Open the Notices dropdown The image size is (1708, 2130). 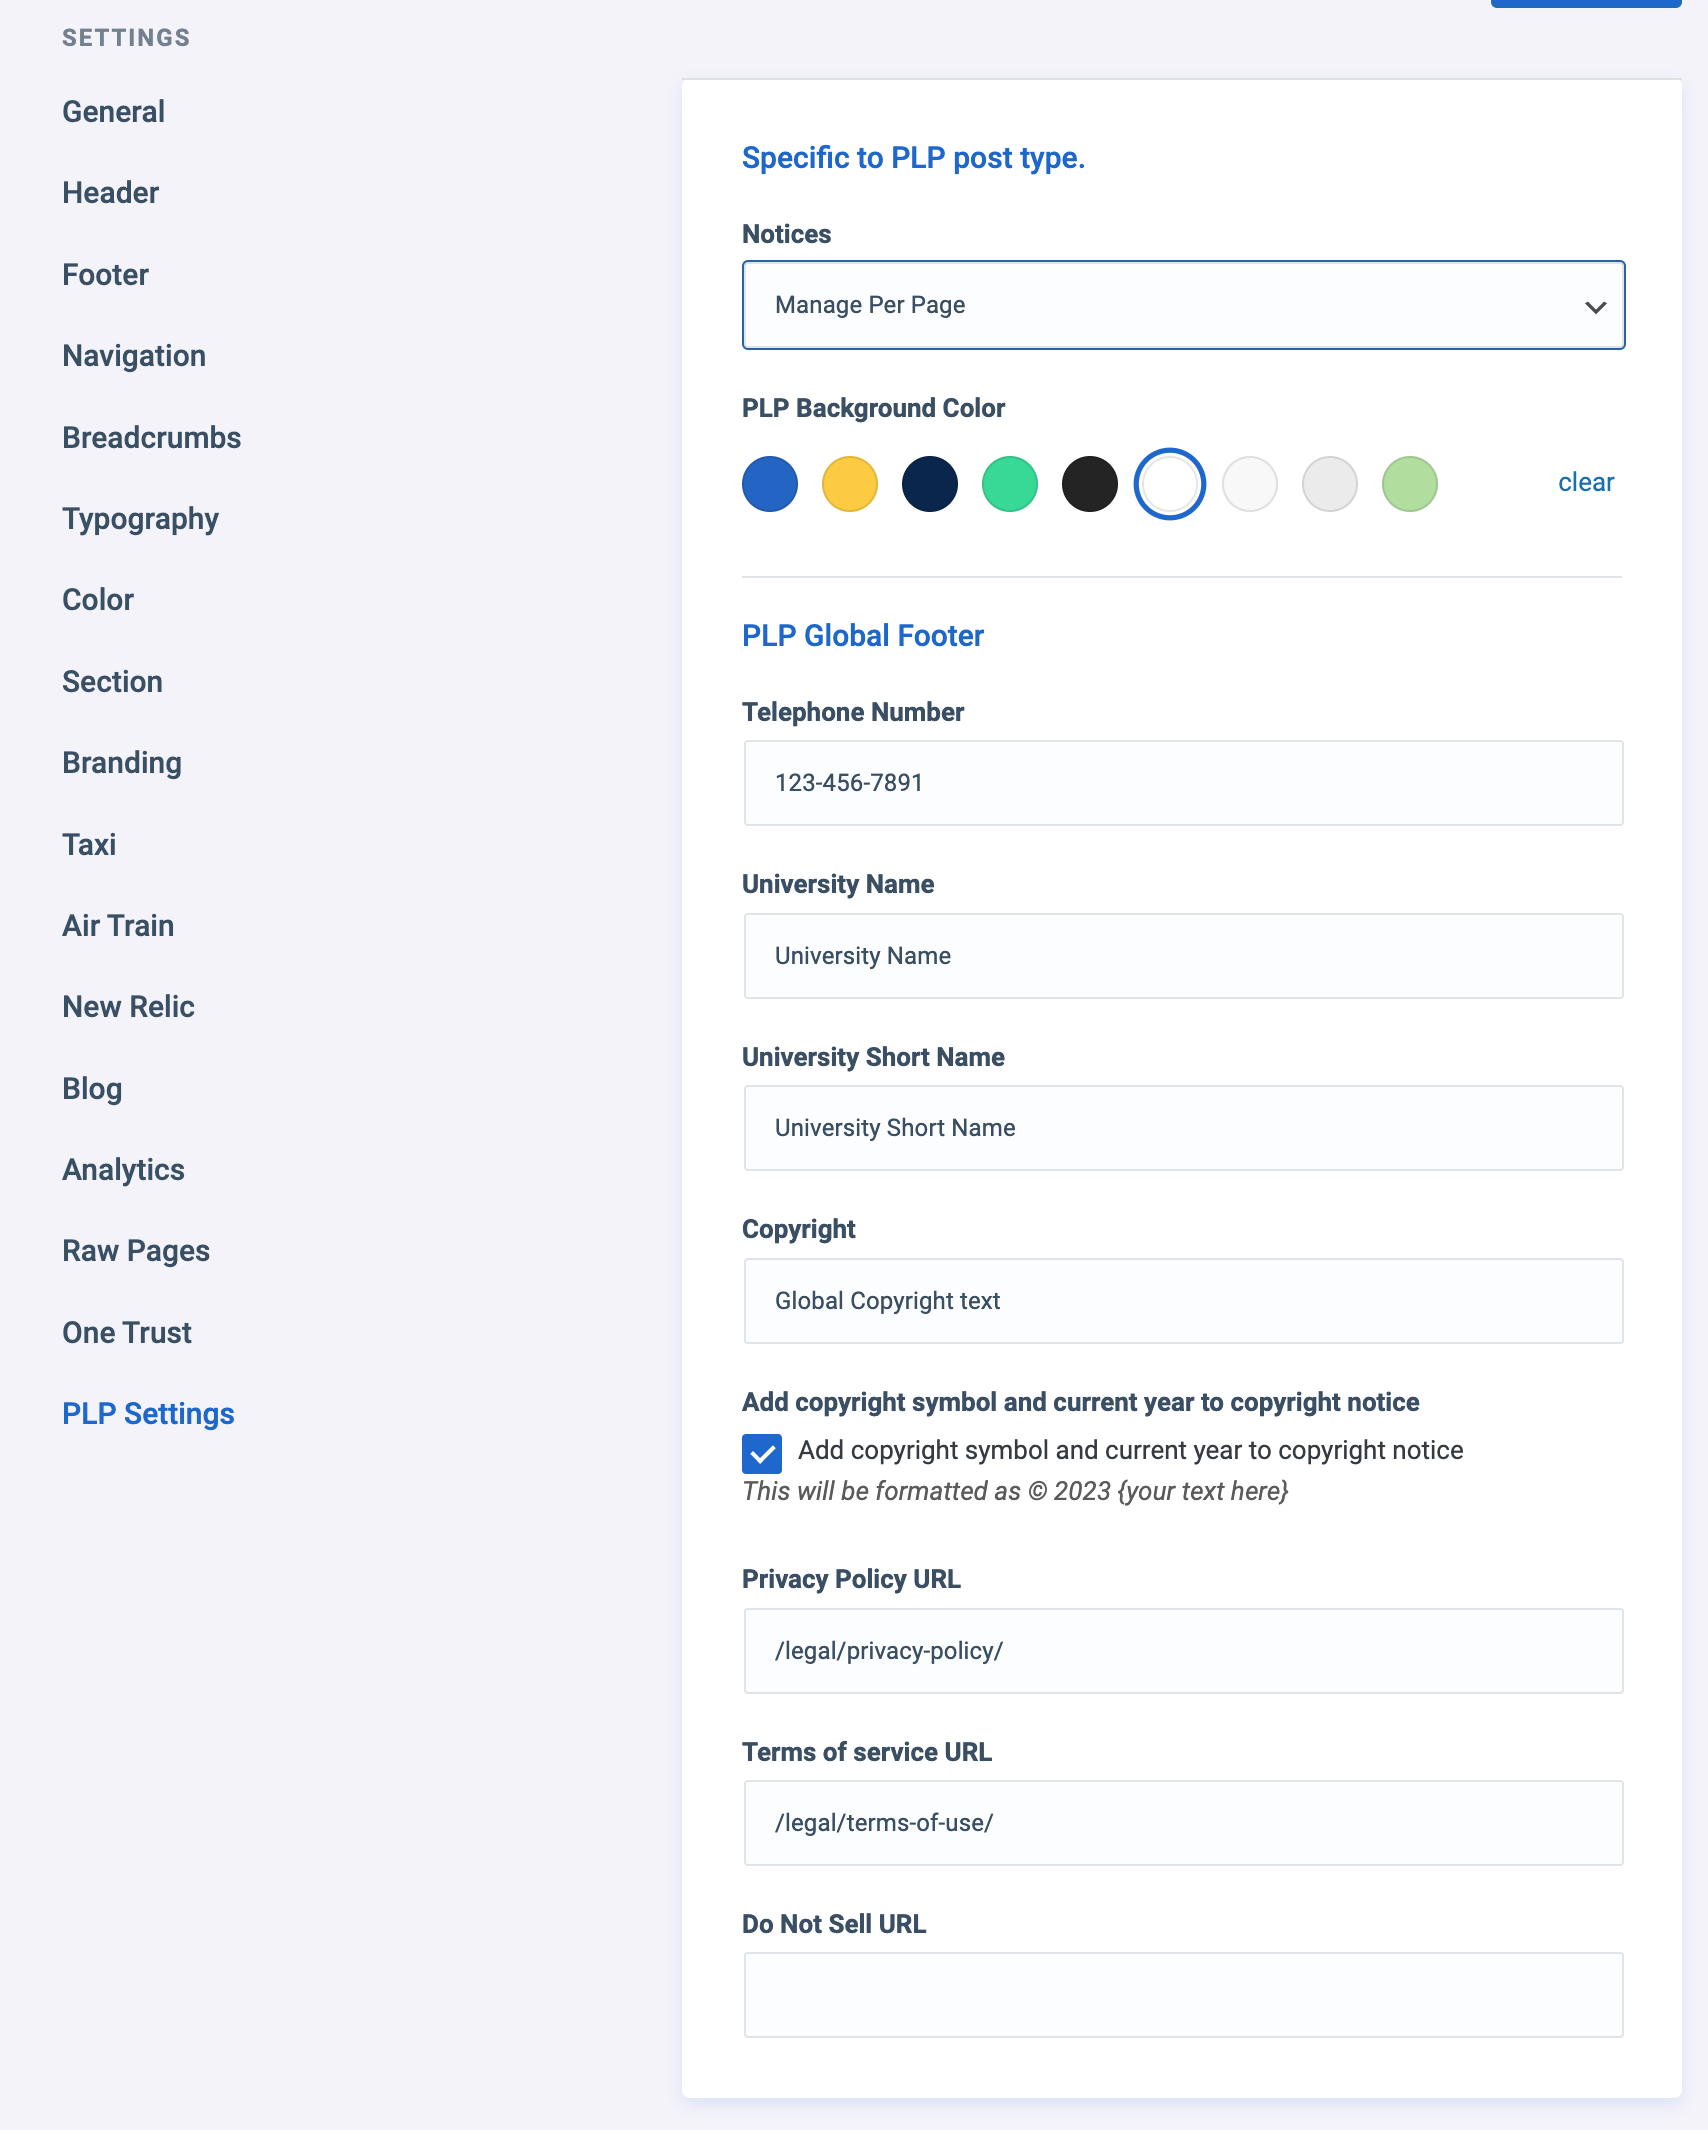point(1183,305)
